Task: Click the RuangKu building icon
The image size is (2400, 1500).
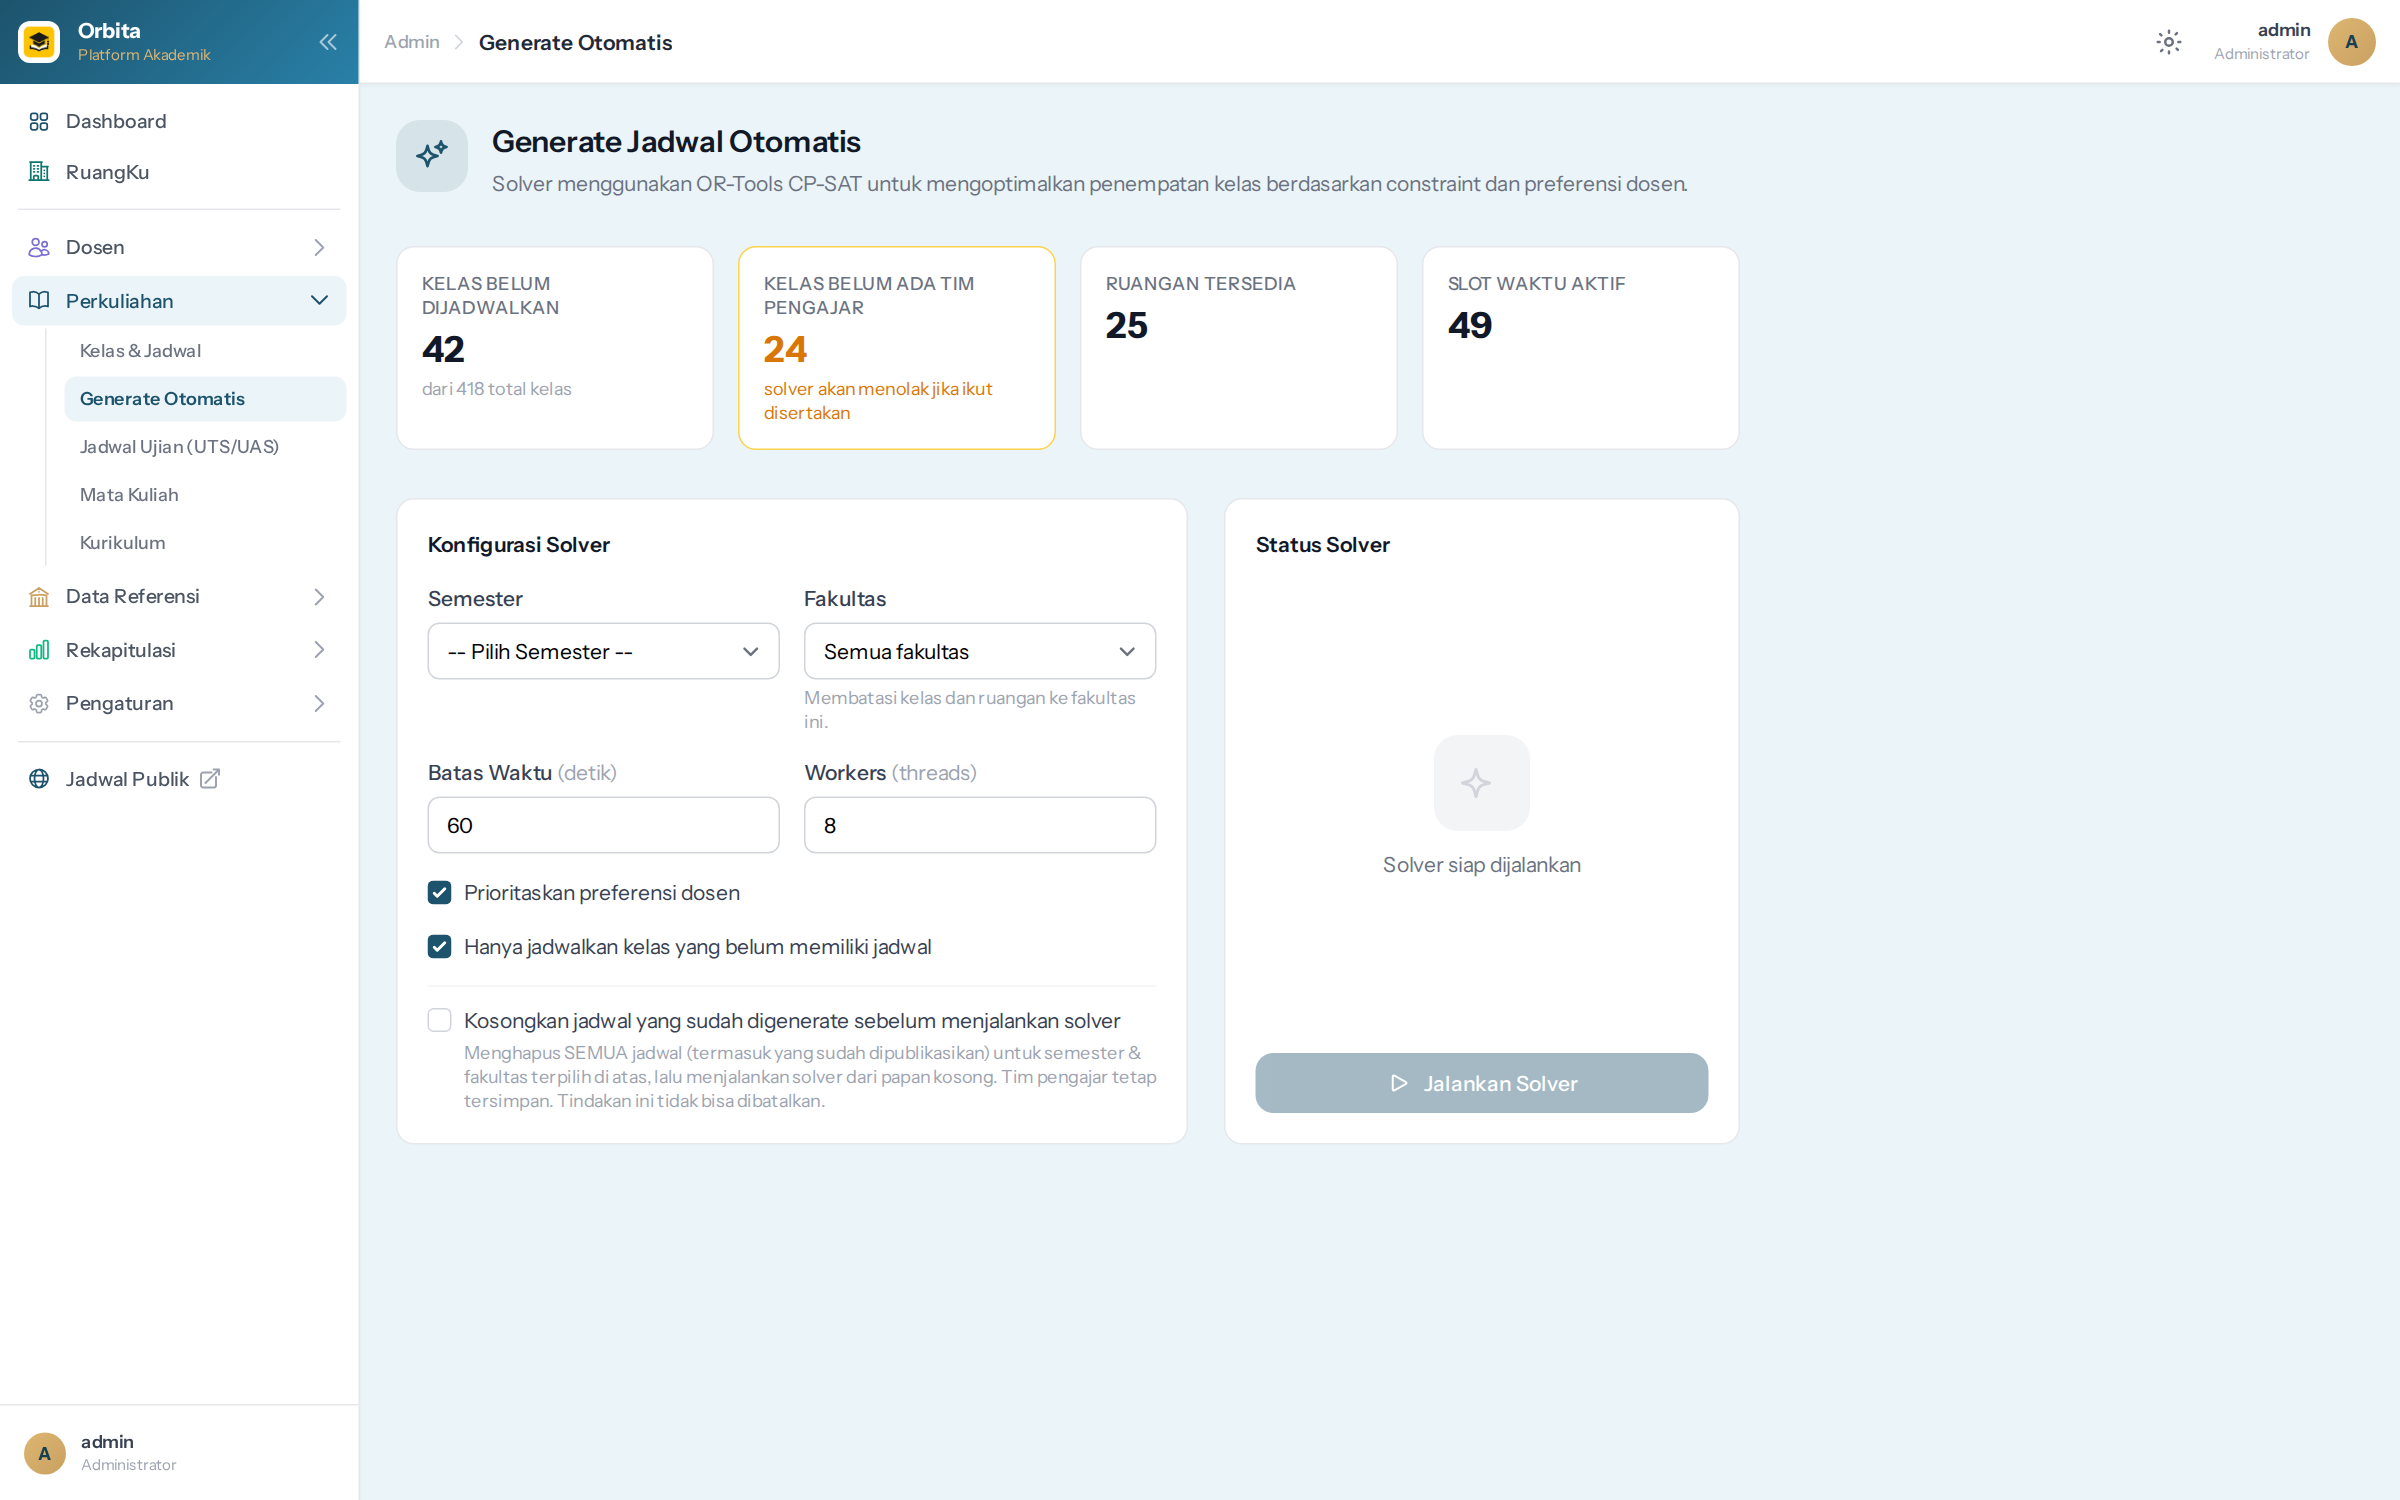Action: tap(39, 172)
